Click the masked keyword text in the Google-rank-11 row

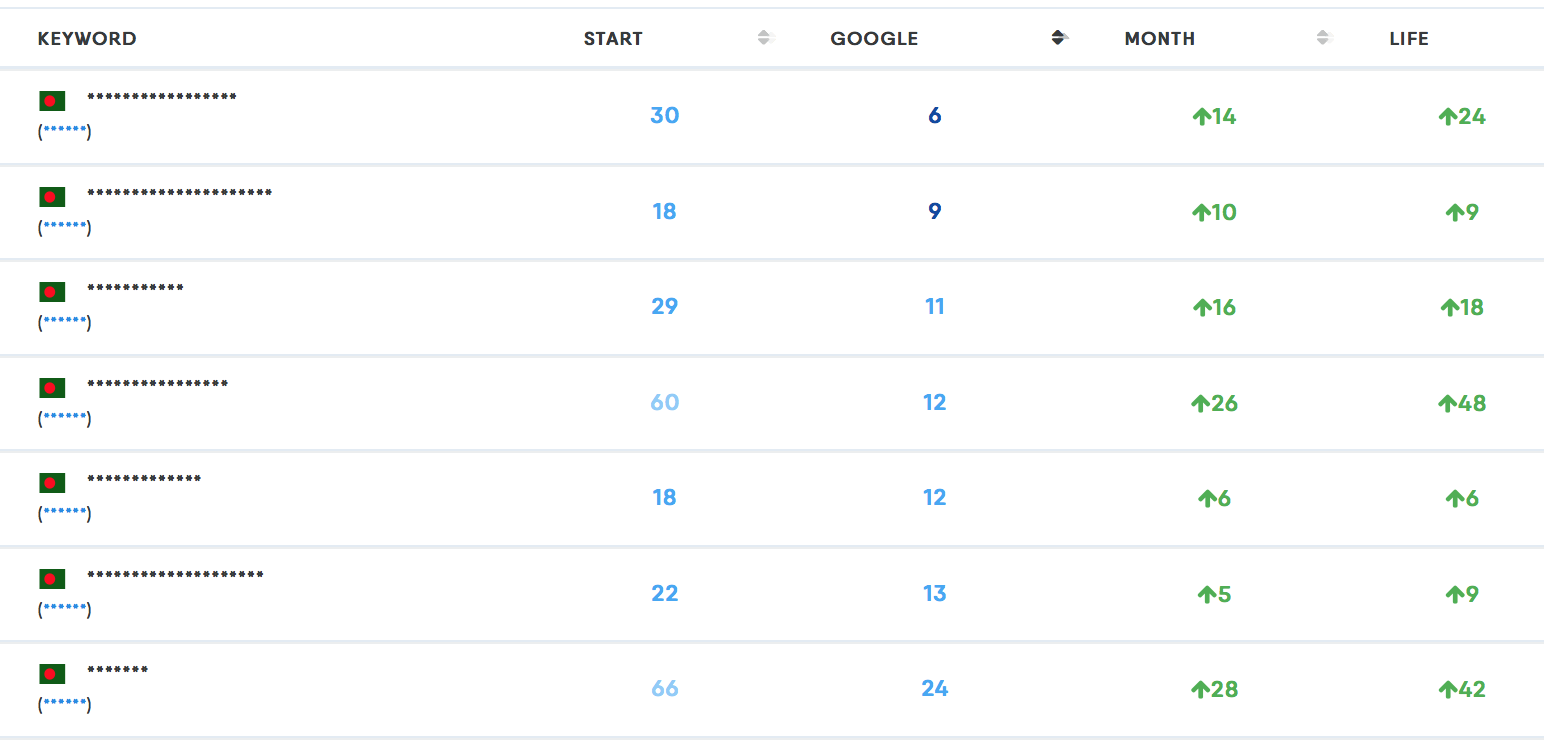(x=135, y=289)
